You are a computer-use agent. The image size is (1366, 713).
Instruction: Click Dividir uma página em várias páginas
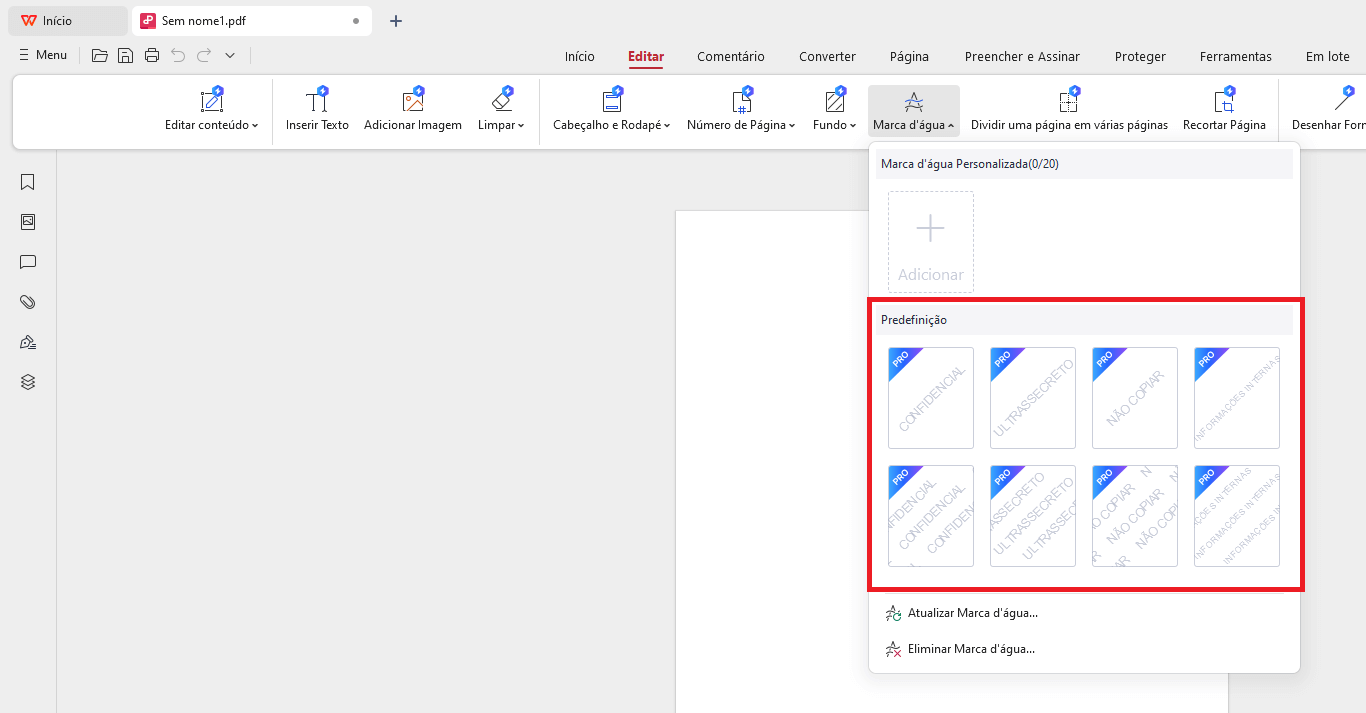coord(1068,108)
